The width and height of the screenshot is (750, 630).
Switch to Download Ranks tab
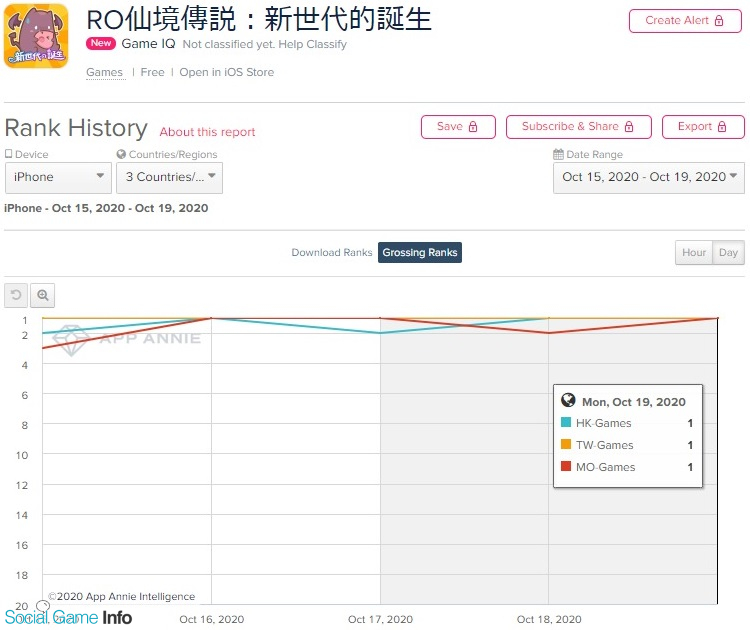pyautogui.click(x=331, y=253)
